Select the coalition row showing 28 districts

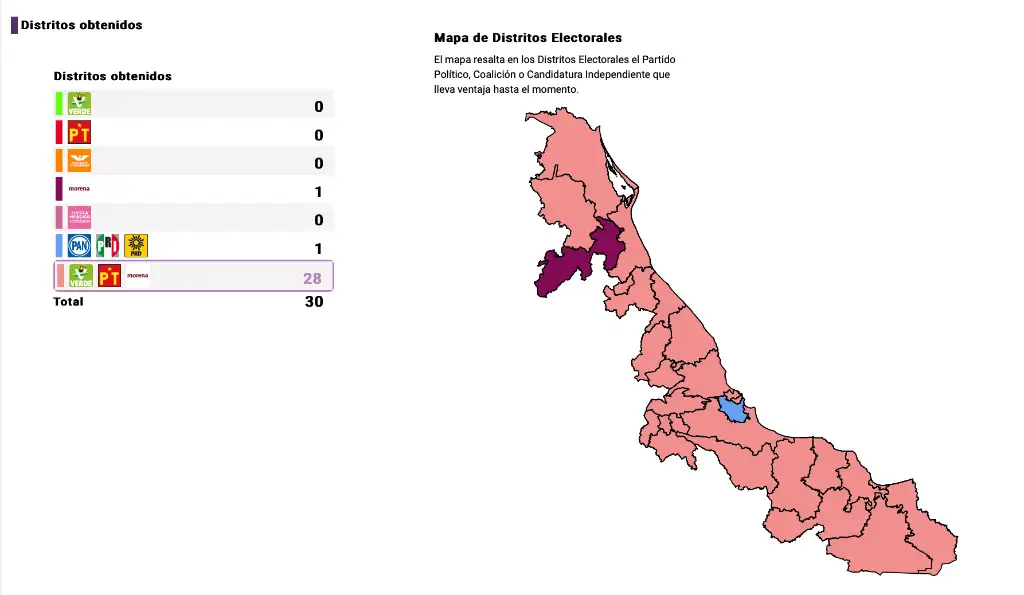194,276
